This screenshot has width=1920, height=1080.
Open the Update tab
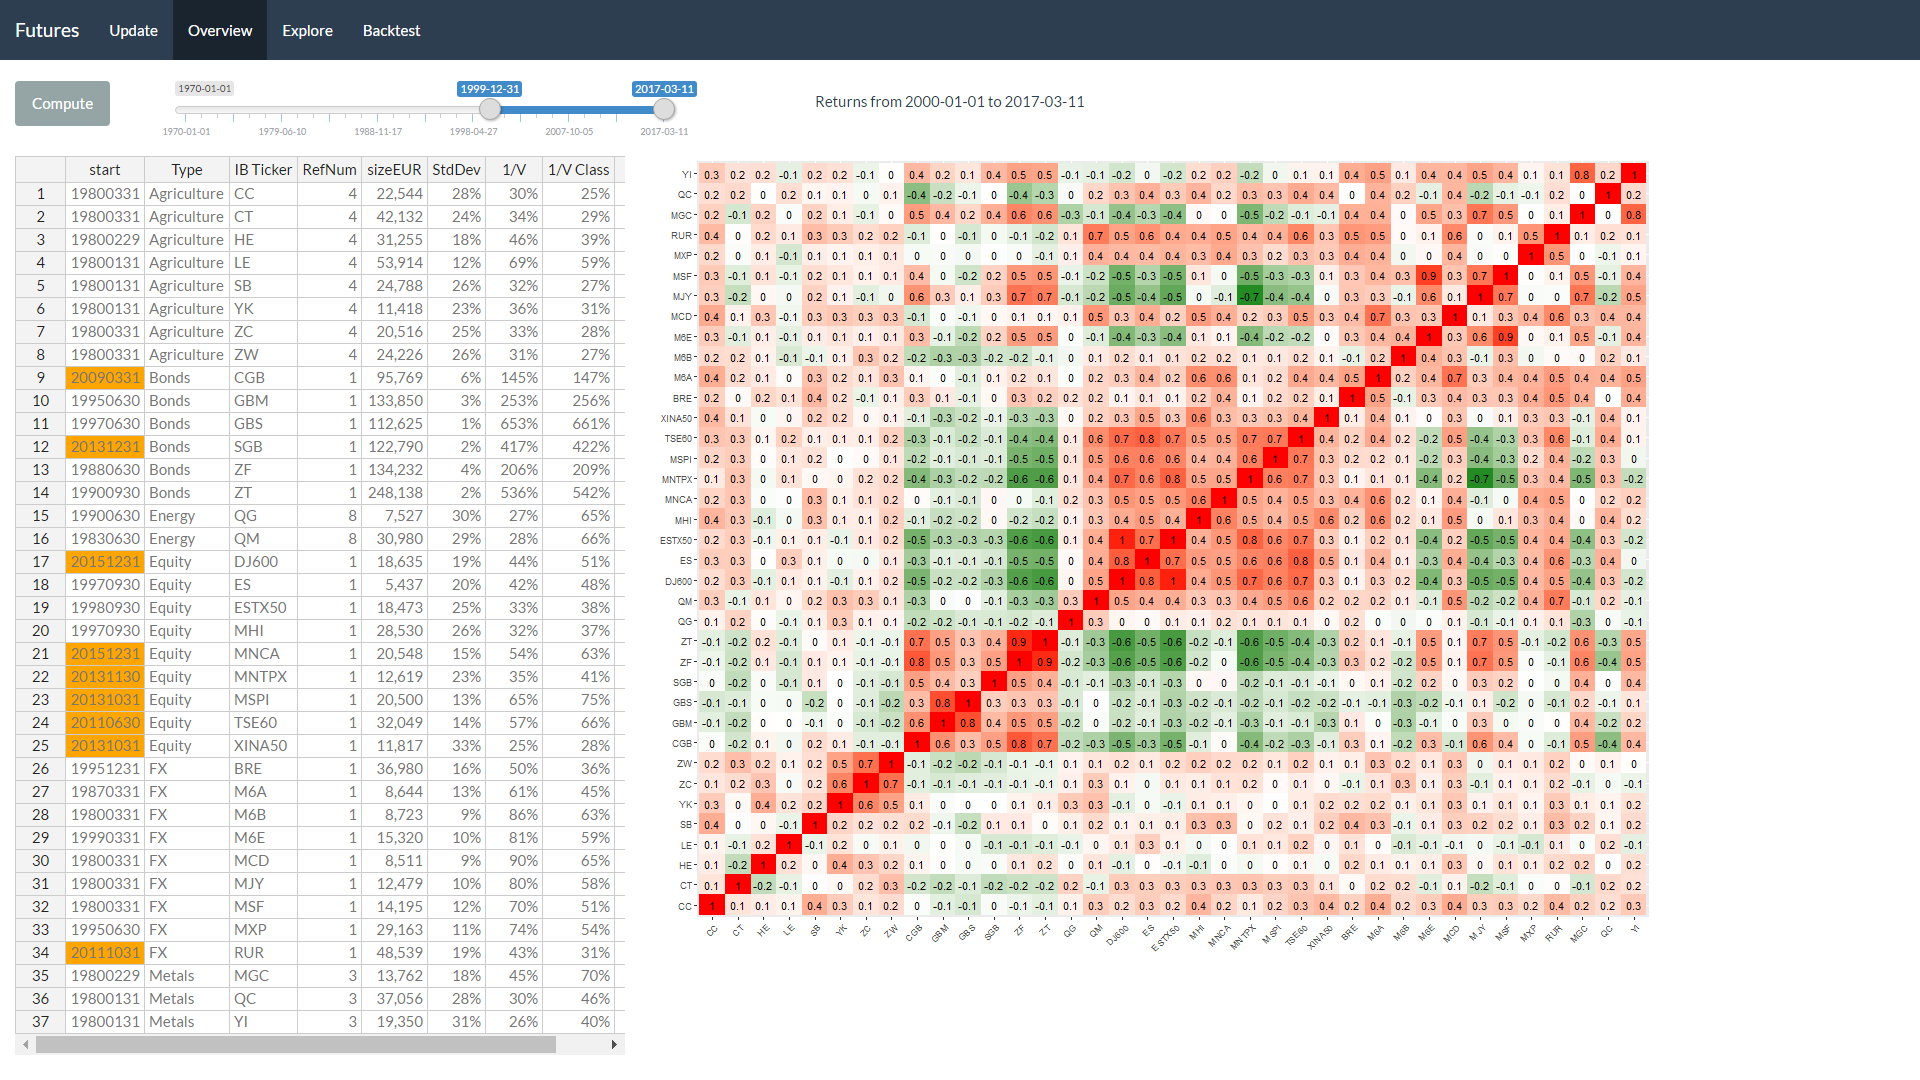(x=133, y=30)
